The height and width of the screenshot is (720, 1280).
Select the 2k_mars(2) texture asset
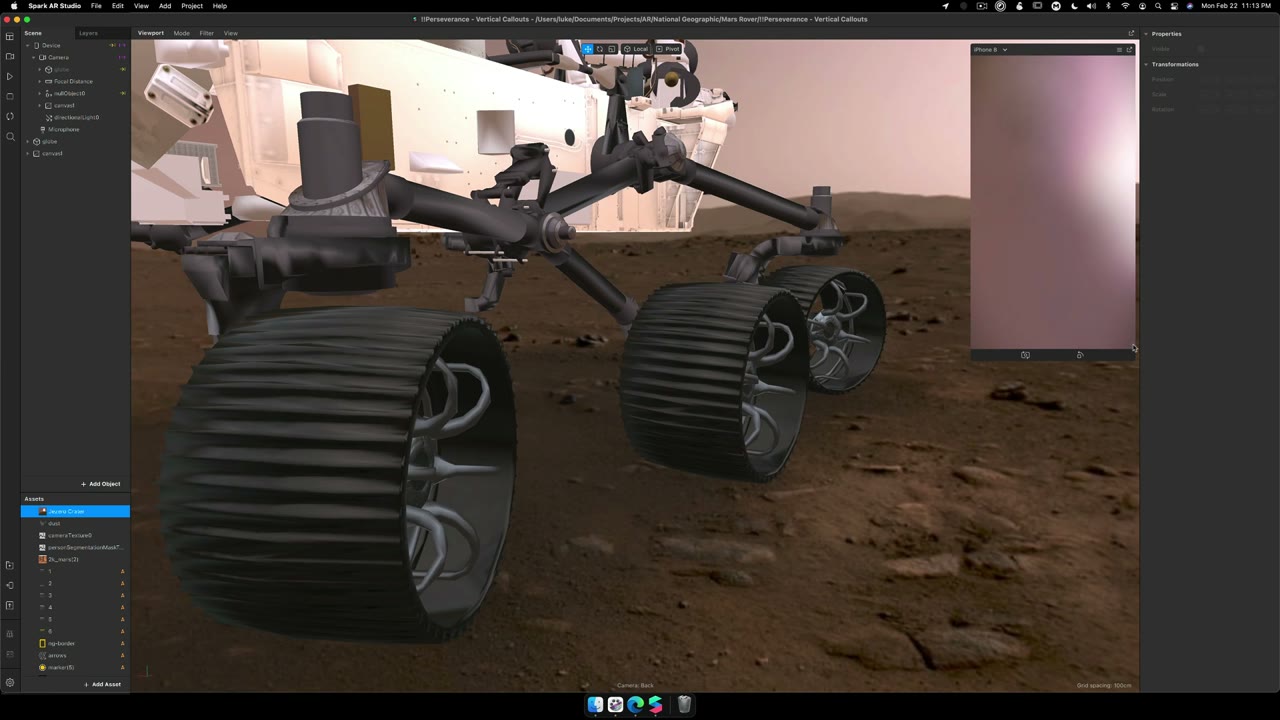point(63,559)
